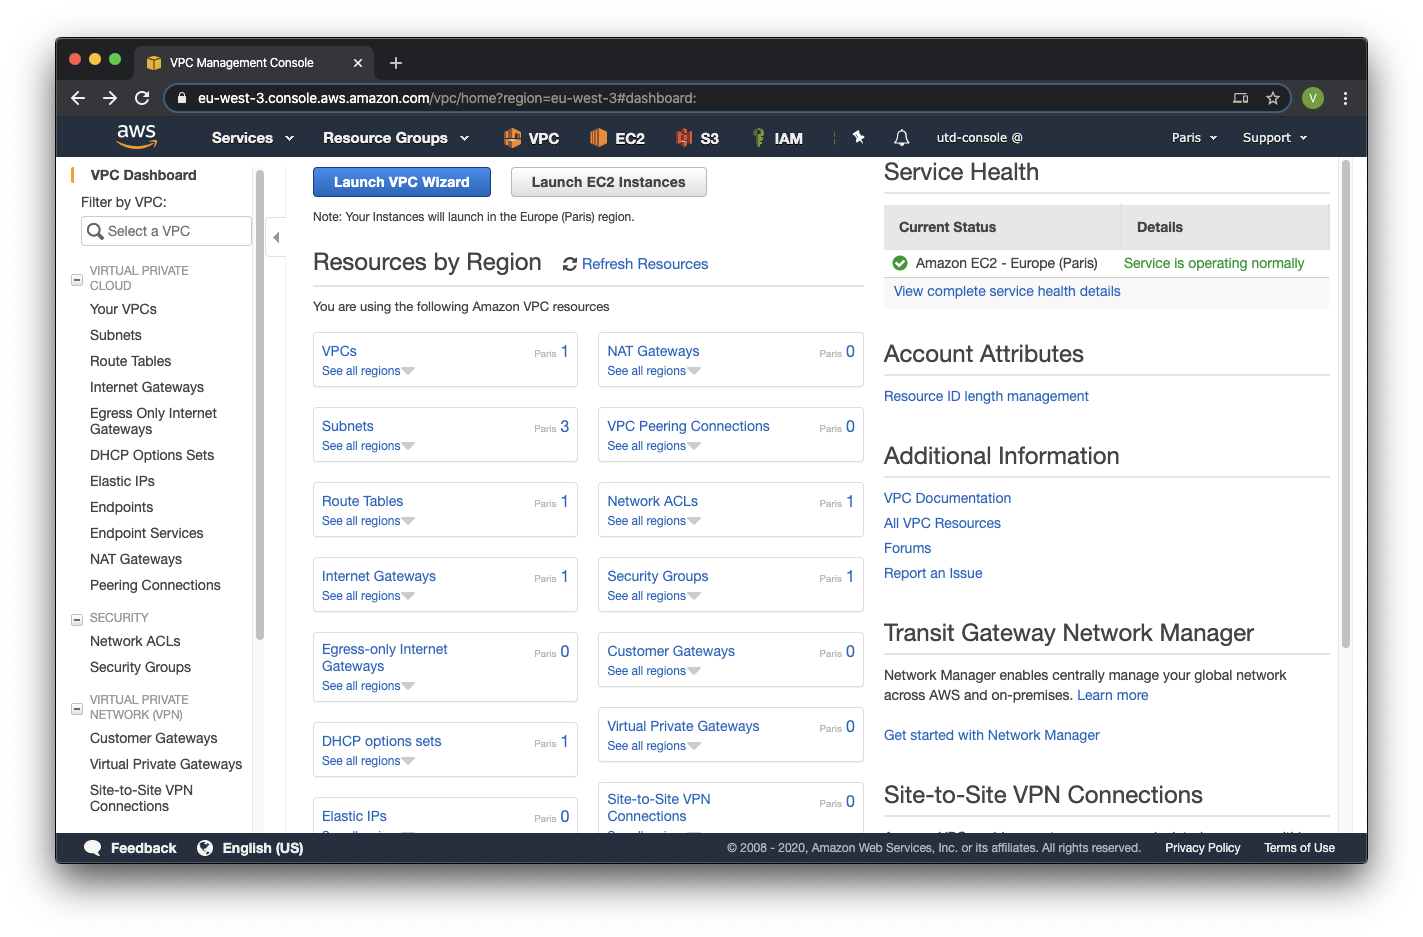Collapse the Virtual Private Network section
This screenshot has height=937, width=1423.
pyautogui.click(x=77, y=709)
